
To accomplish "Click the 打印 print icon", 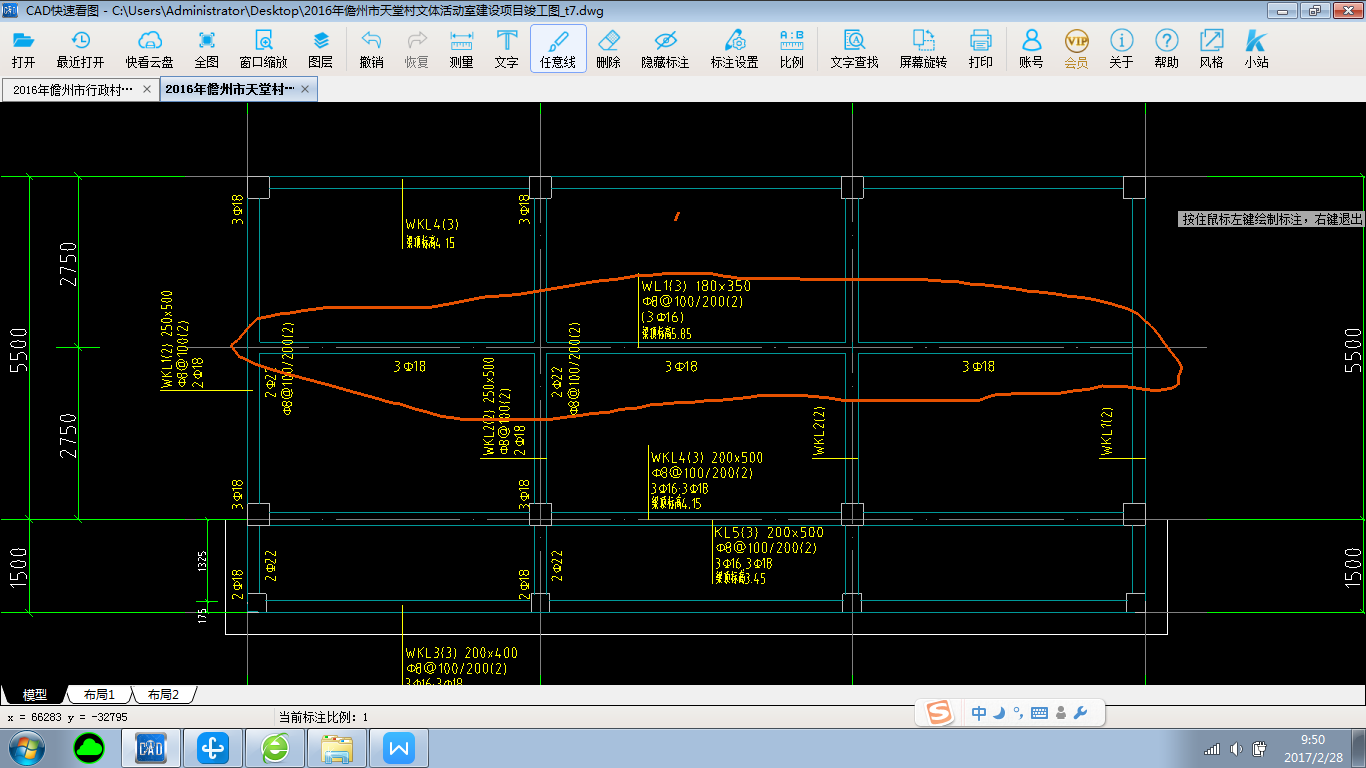I will pos(981,49).
